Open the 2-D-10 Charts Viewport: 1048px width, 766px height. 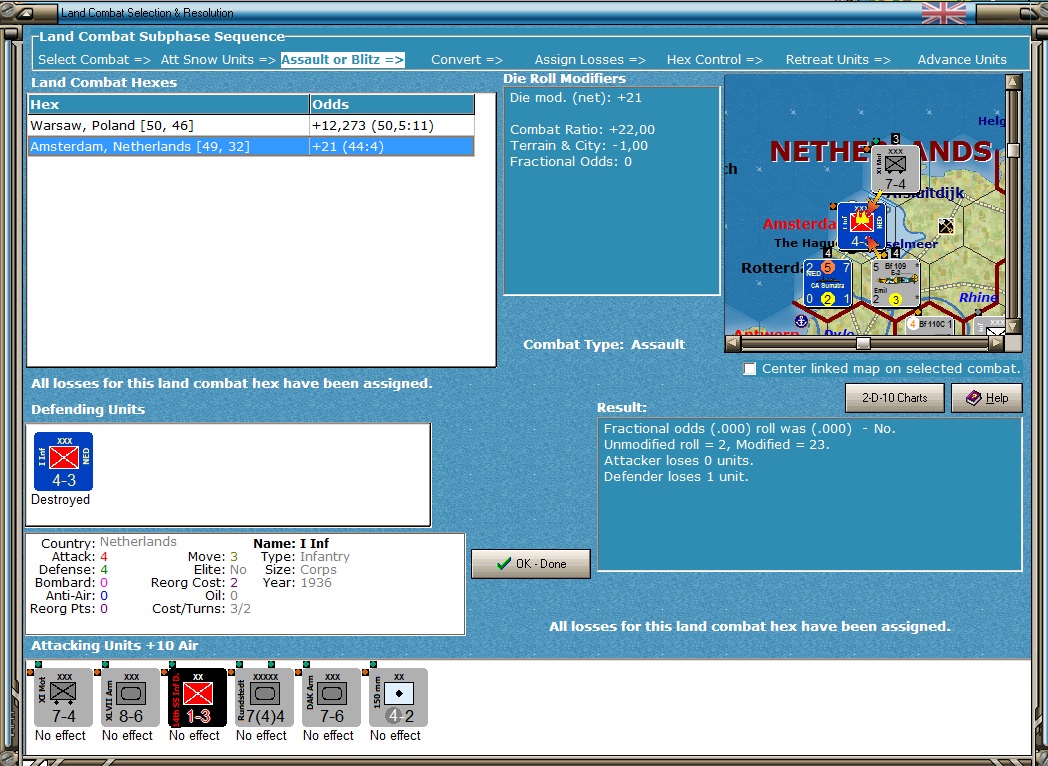(894, 398)
